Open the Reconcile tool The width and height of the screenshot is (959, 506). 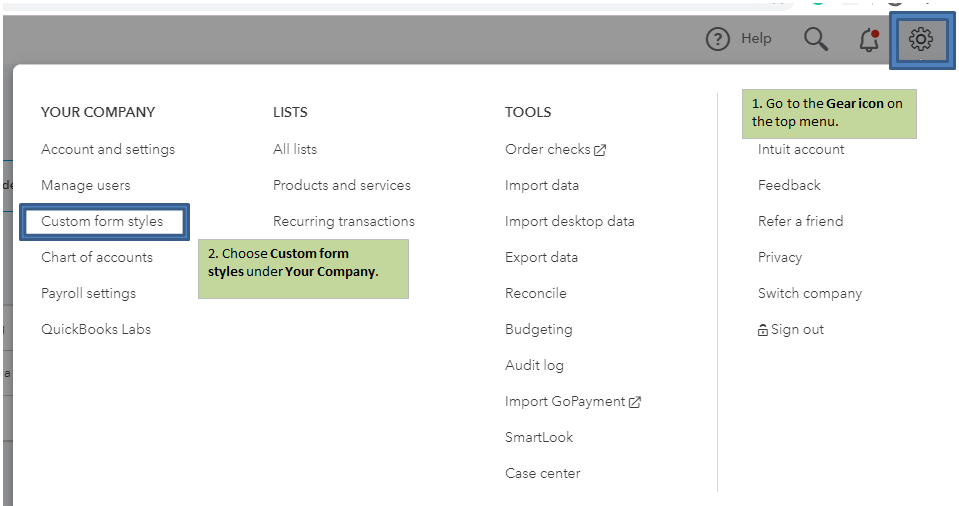pyautogui.click(x=536, y=293)
